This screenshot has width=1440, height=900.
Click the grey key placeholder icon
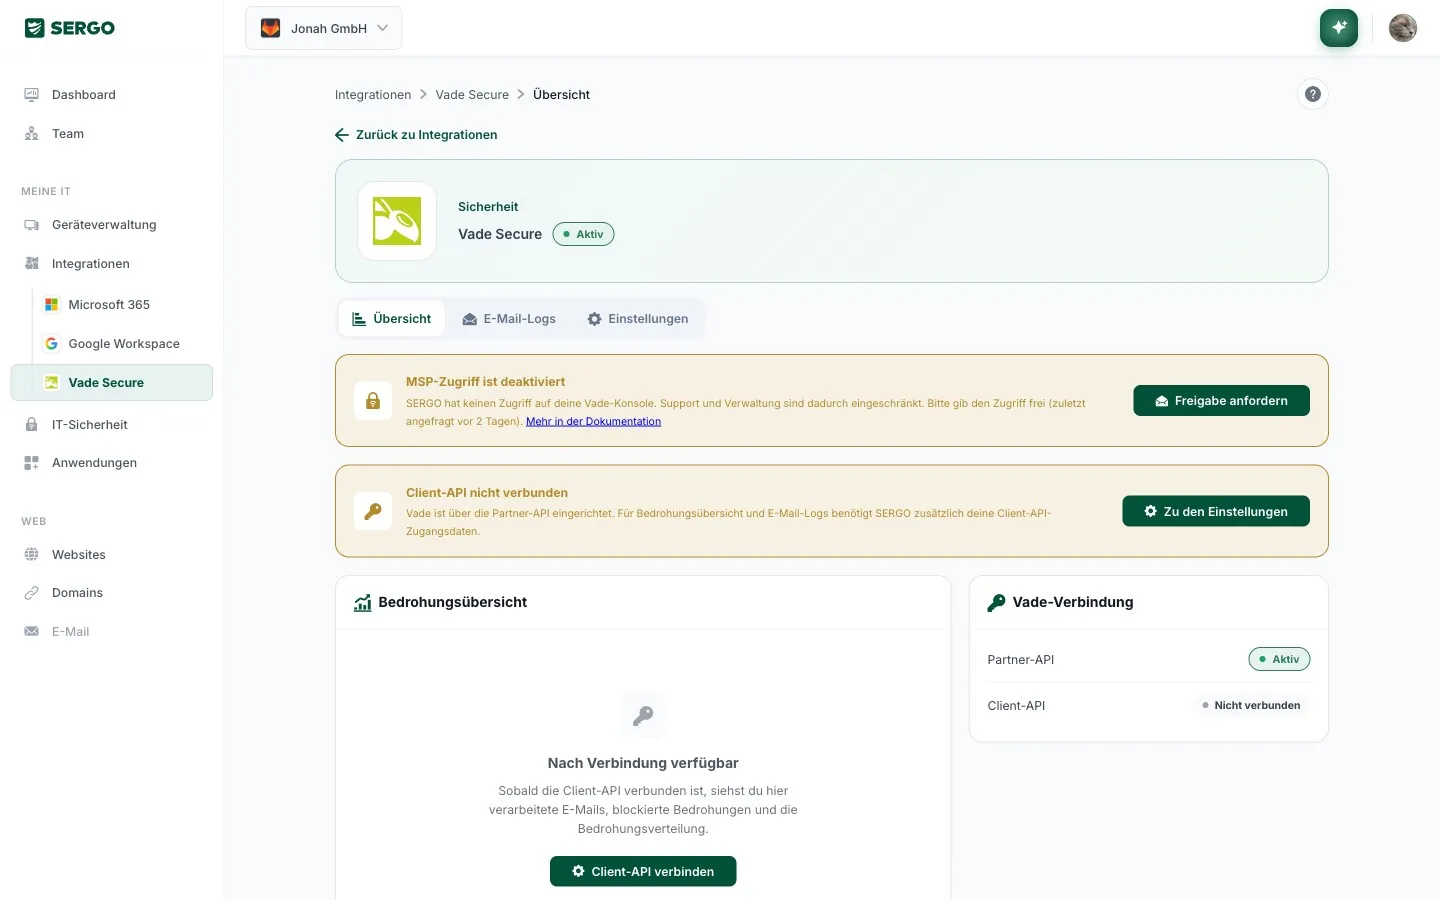(x=643, y=716)
